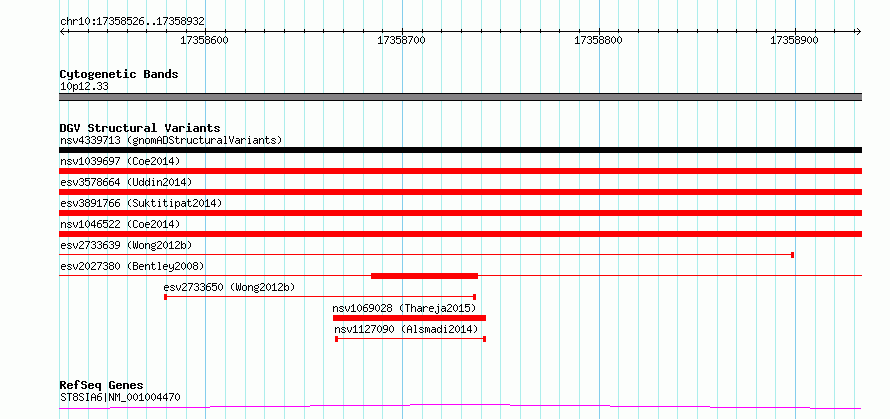
Task: Select the nsv1127090 variant line
Action: point(411,339)
